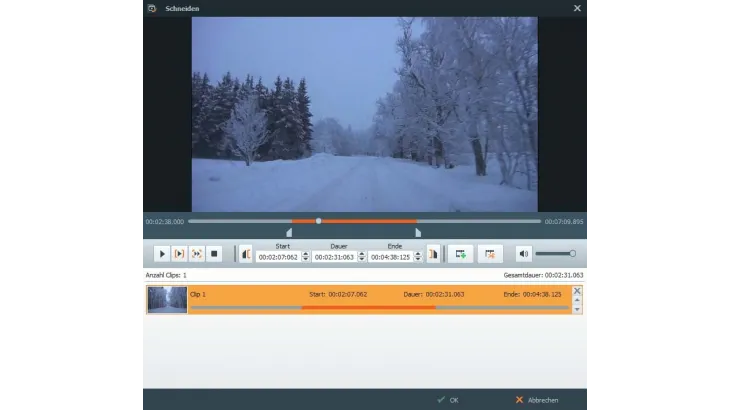Add a new clip segment
This screenshot has height=410, width=730.
pyautogui.click(x=460, y=255)
